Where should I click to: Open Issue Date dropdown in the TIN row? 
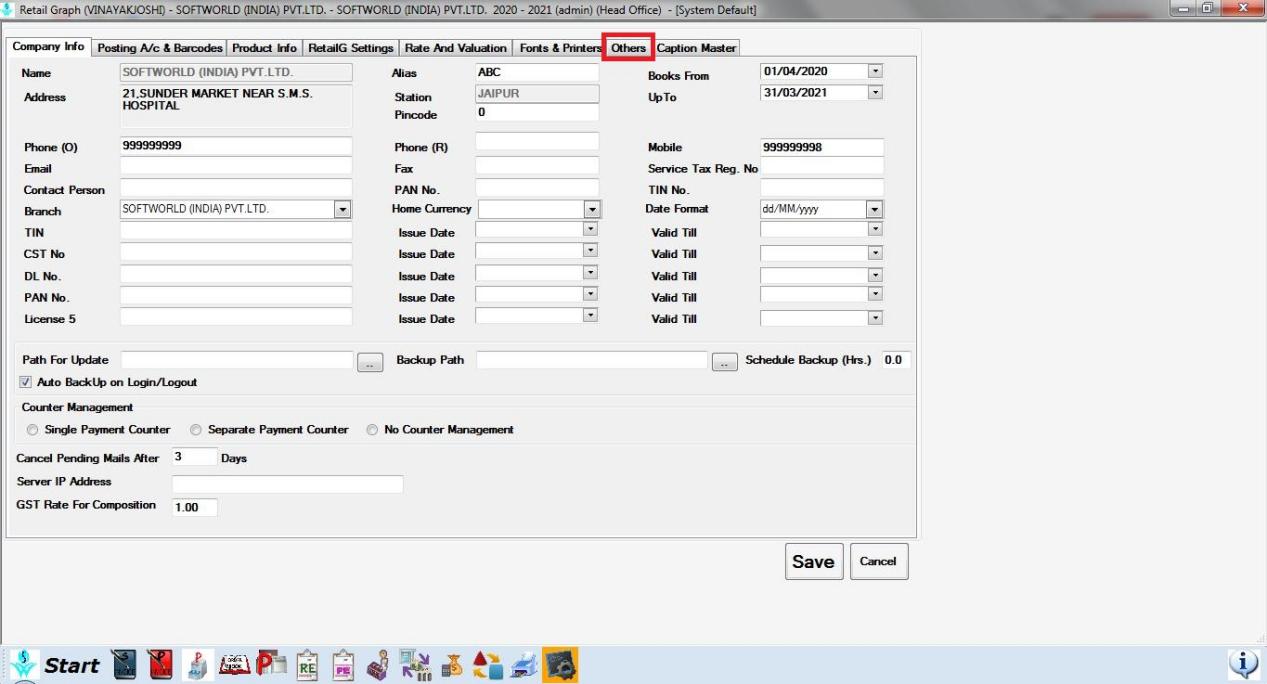pyautogui.click(x=590, y=230)
